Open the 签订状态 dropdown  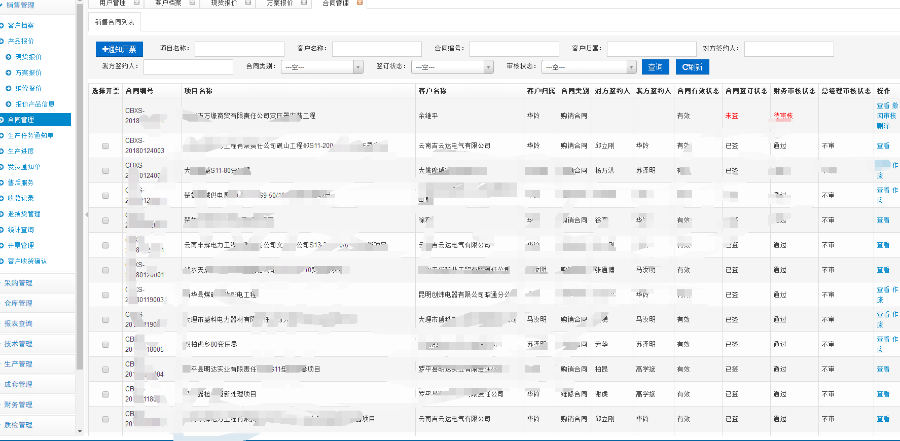452,67
